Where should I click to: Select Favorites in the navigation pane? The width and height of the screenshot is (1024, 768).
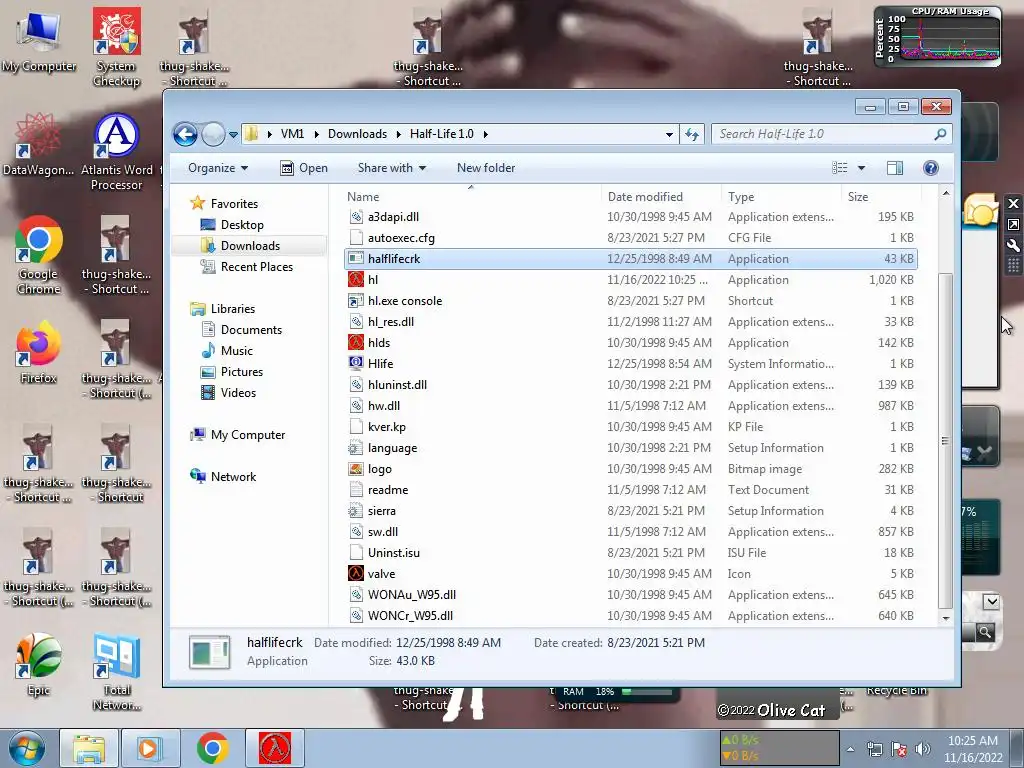pos(234,204)
